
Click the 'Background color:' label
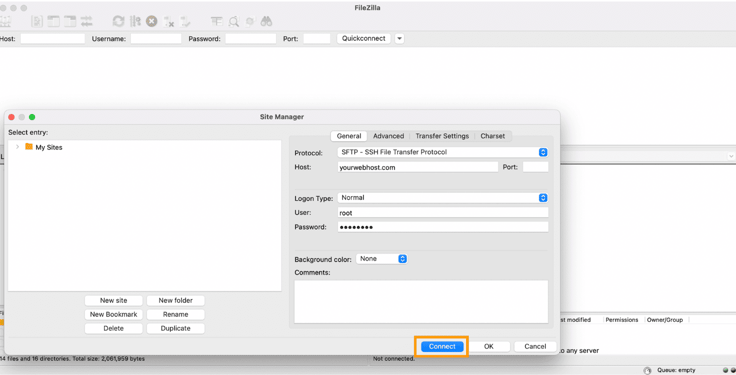tap(323, 260)
